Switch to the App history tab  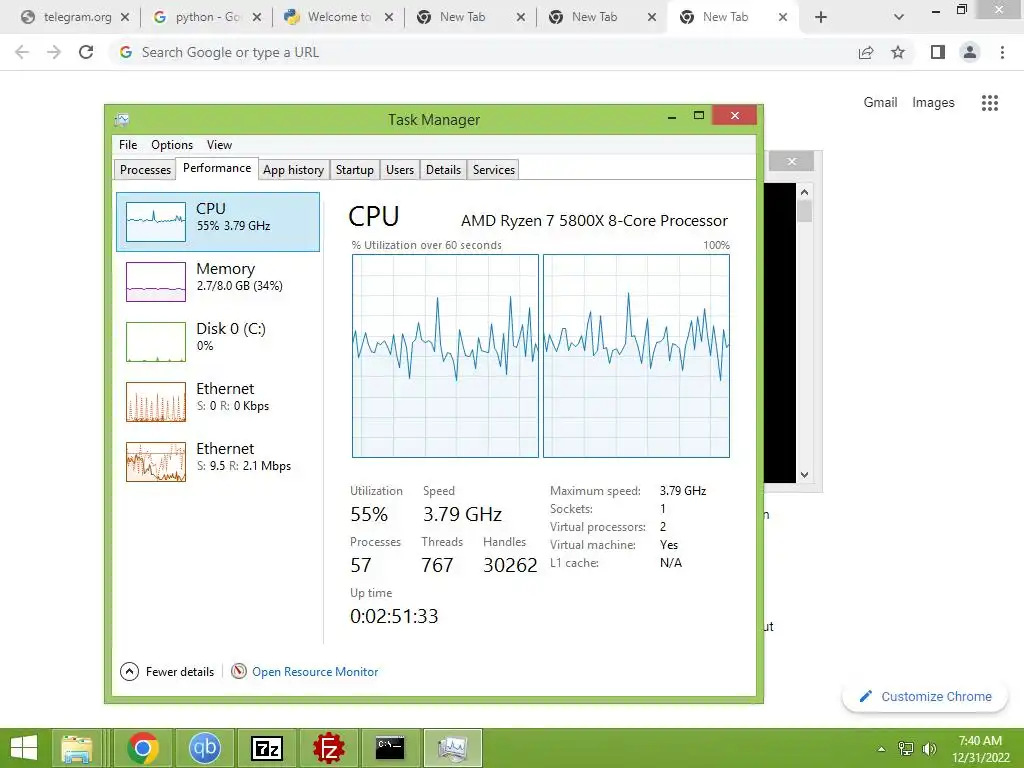(x=293, y=170)
